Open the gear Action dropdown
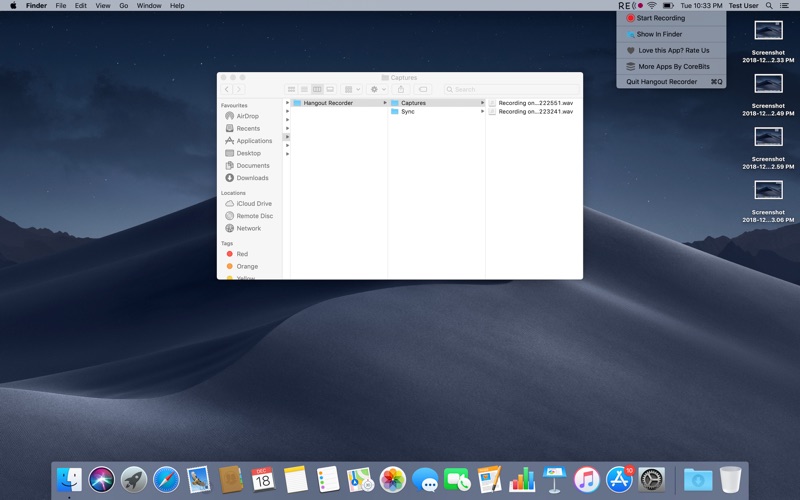 [x=378, y=89]
